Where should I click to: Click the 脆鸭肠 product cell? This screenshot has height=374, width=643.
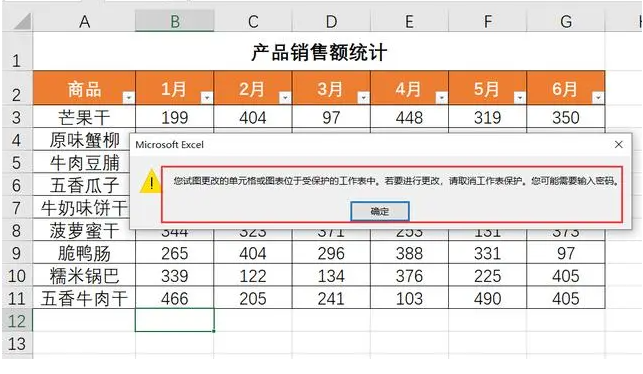(84, 253)
